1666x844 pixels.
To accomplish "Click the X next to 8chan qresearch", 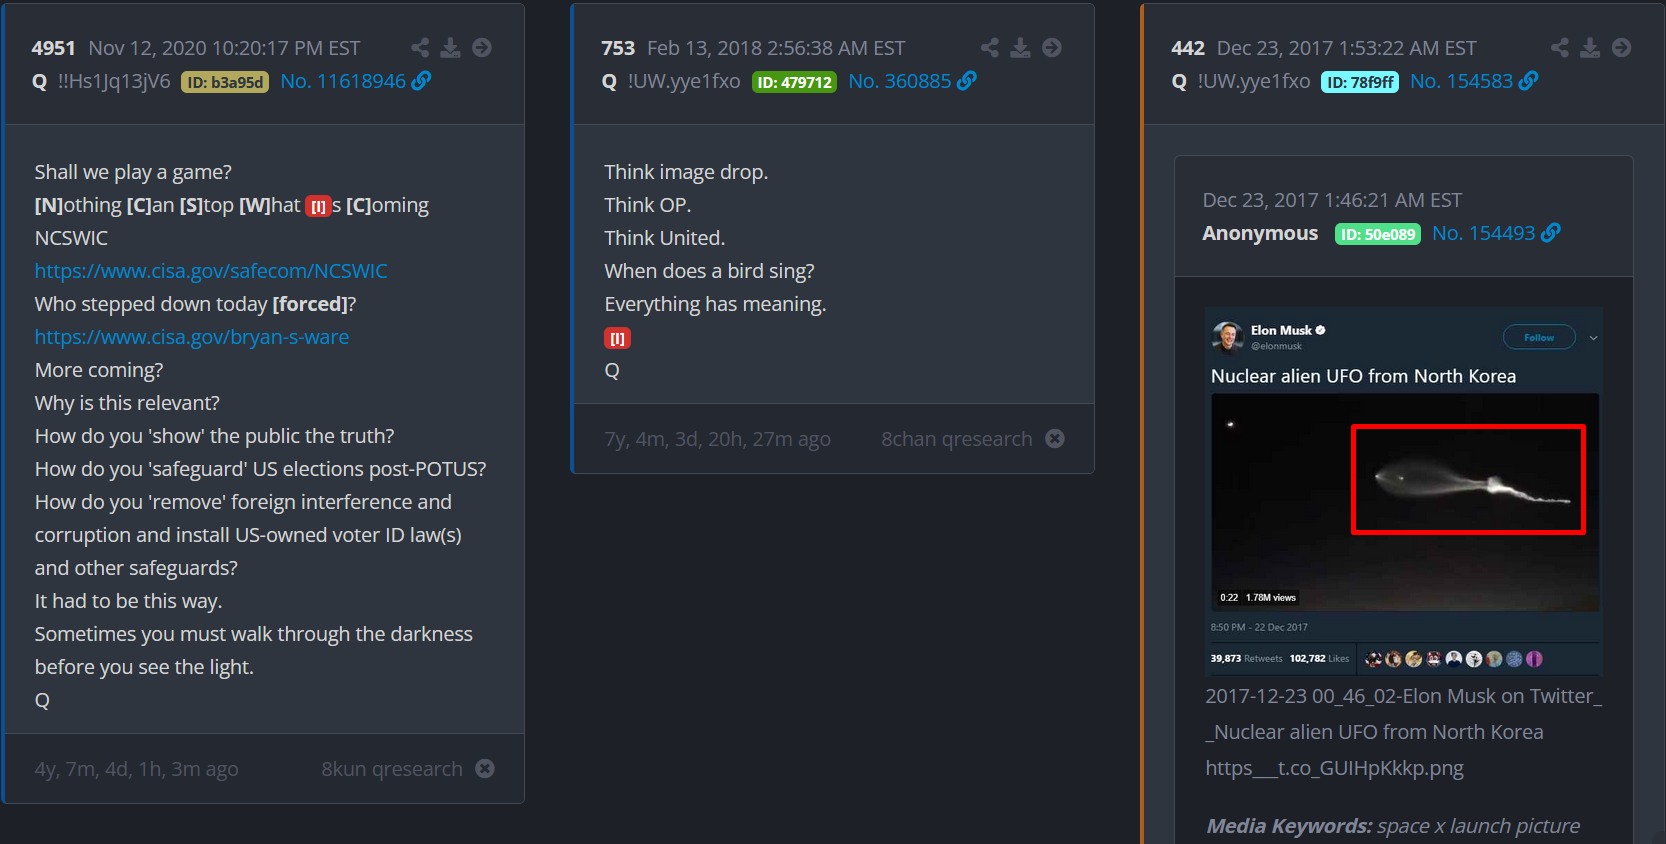I will 1055,438.
